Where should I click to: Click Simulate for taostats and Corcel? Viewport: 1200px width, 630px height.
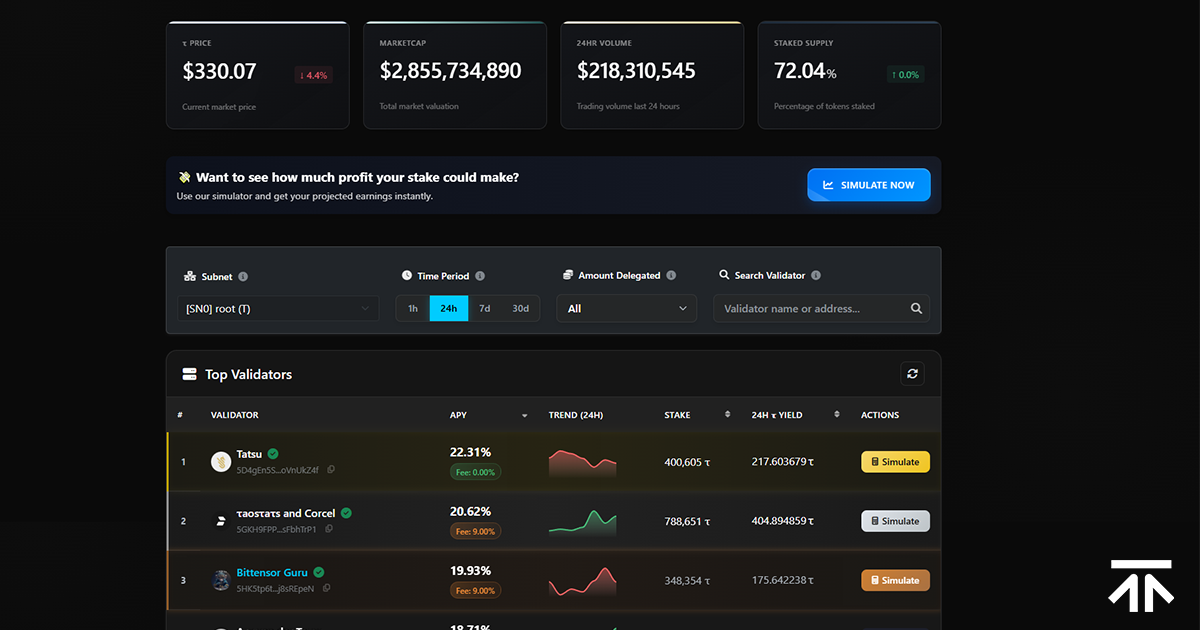point(896,521)
